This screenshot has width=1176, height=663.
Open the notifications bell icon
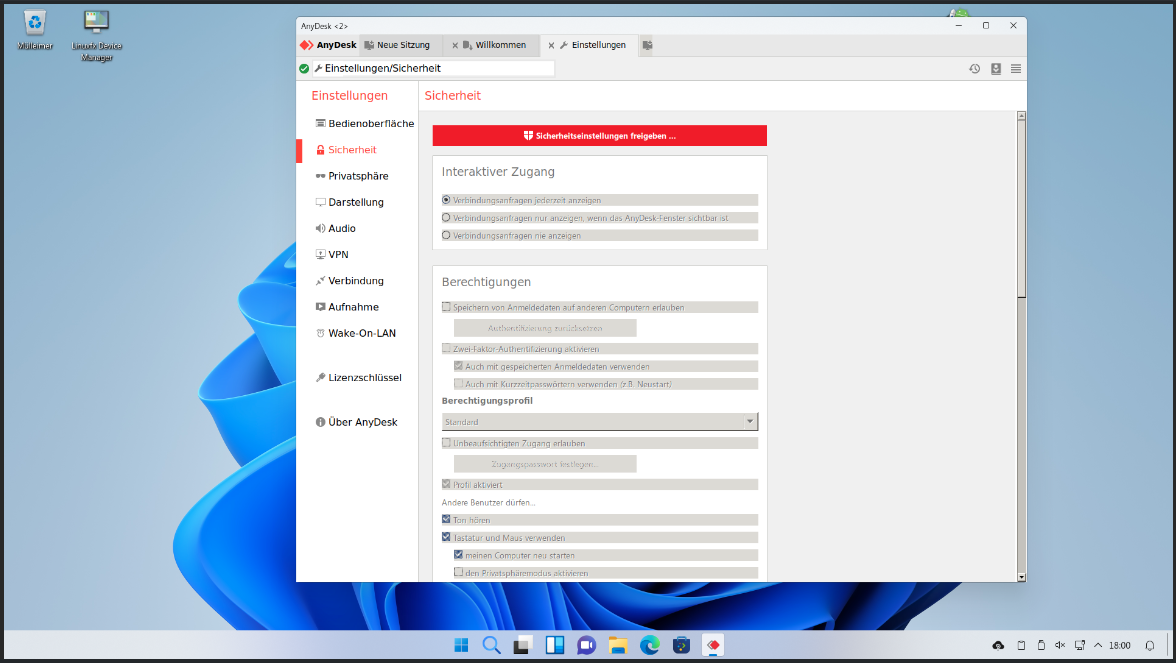[x=1150, y=645]
